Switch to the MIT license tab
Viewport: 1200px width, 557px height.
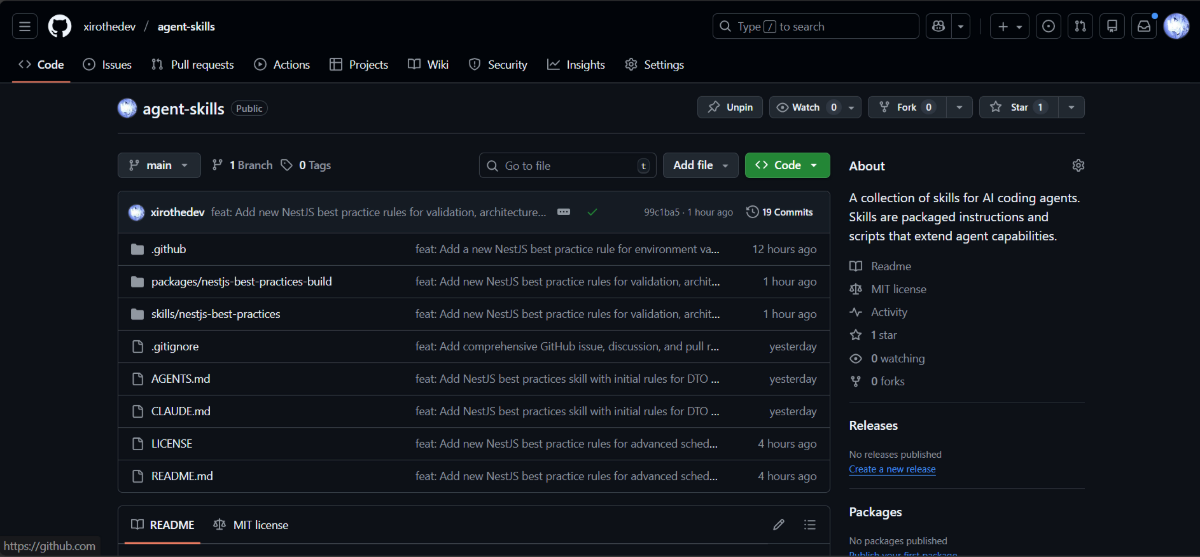tap(251, 525)
